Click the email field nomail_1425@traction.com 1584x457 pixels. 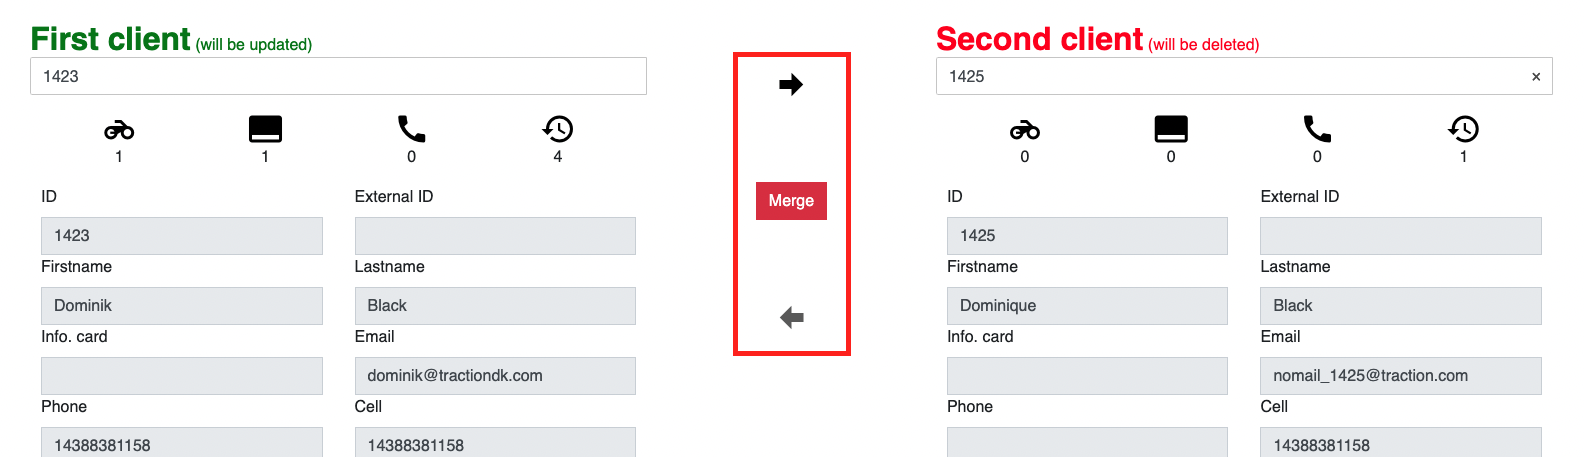tap(1401, 376)
